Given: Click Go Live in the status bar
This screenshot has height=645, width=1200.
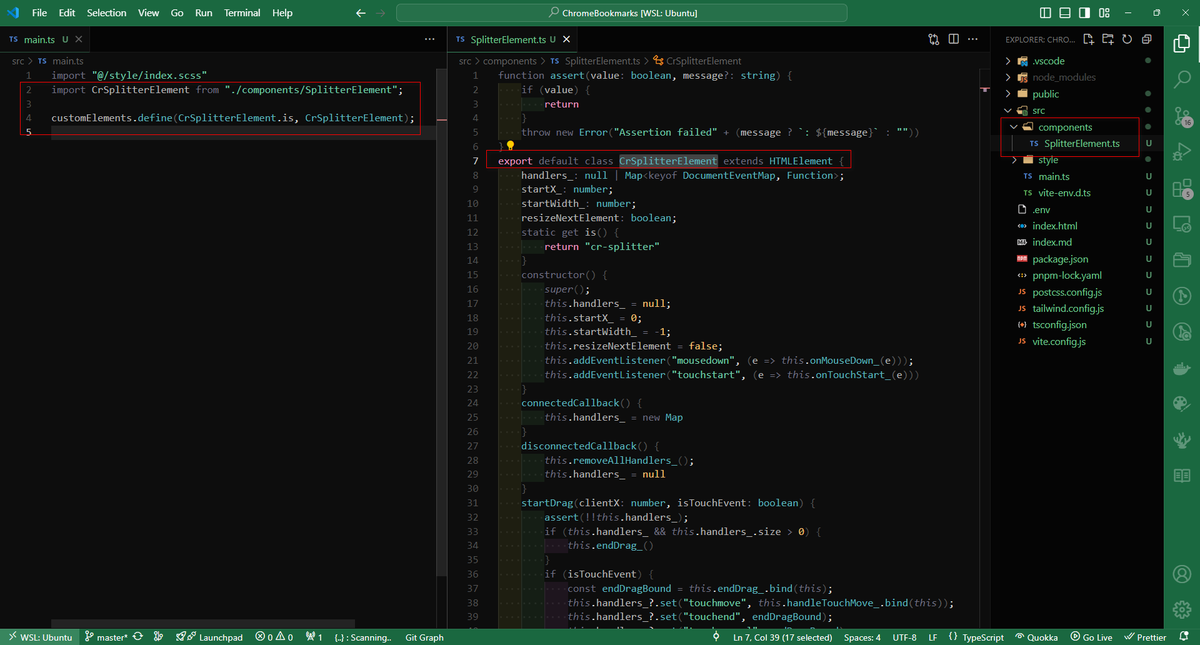Looking at the screenshot, I should (1090, 637).
